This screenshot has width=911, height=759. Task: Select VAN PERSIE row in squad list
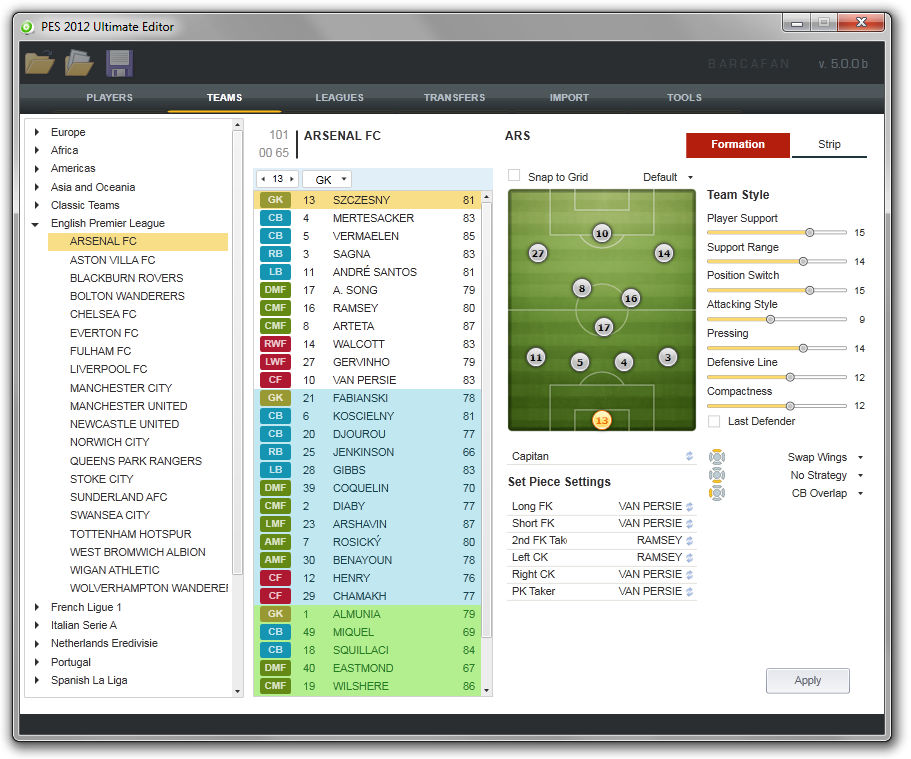(367, 380)
